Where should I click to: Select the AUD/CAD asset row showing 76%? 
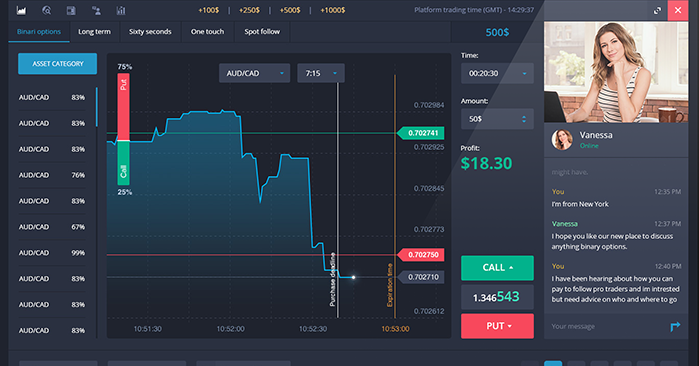[52, 175]
